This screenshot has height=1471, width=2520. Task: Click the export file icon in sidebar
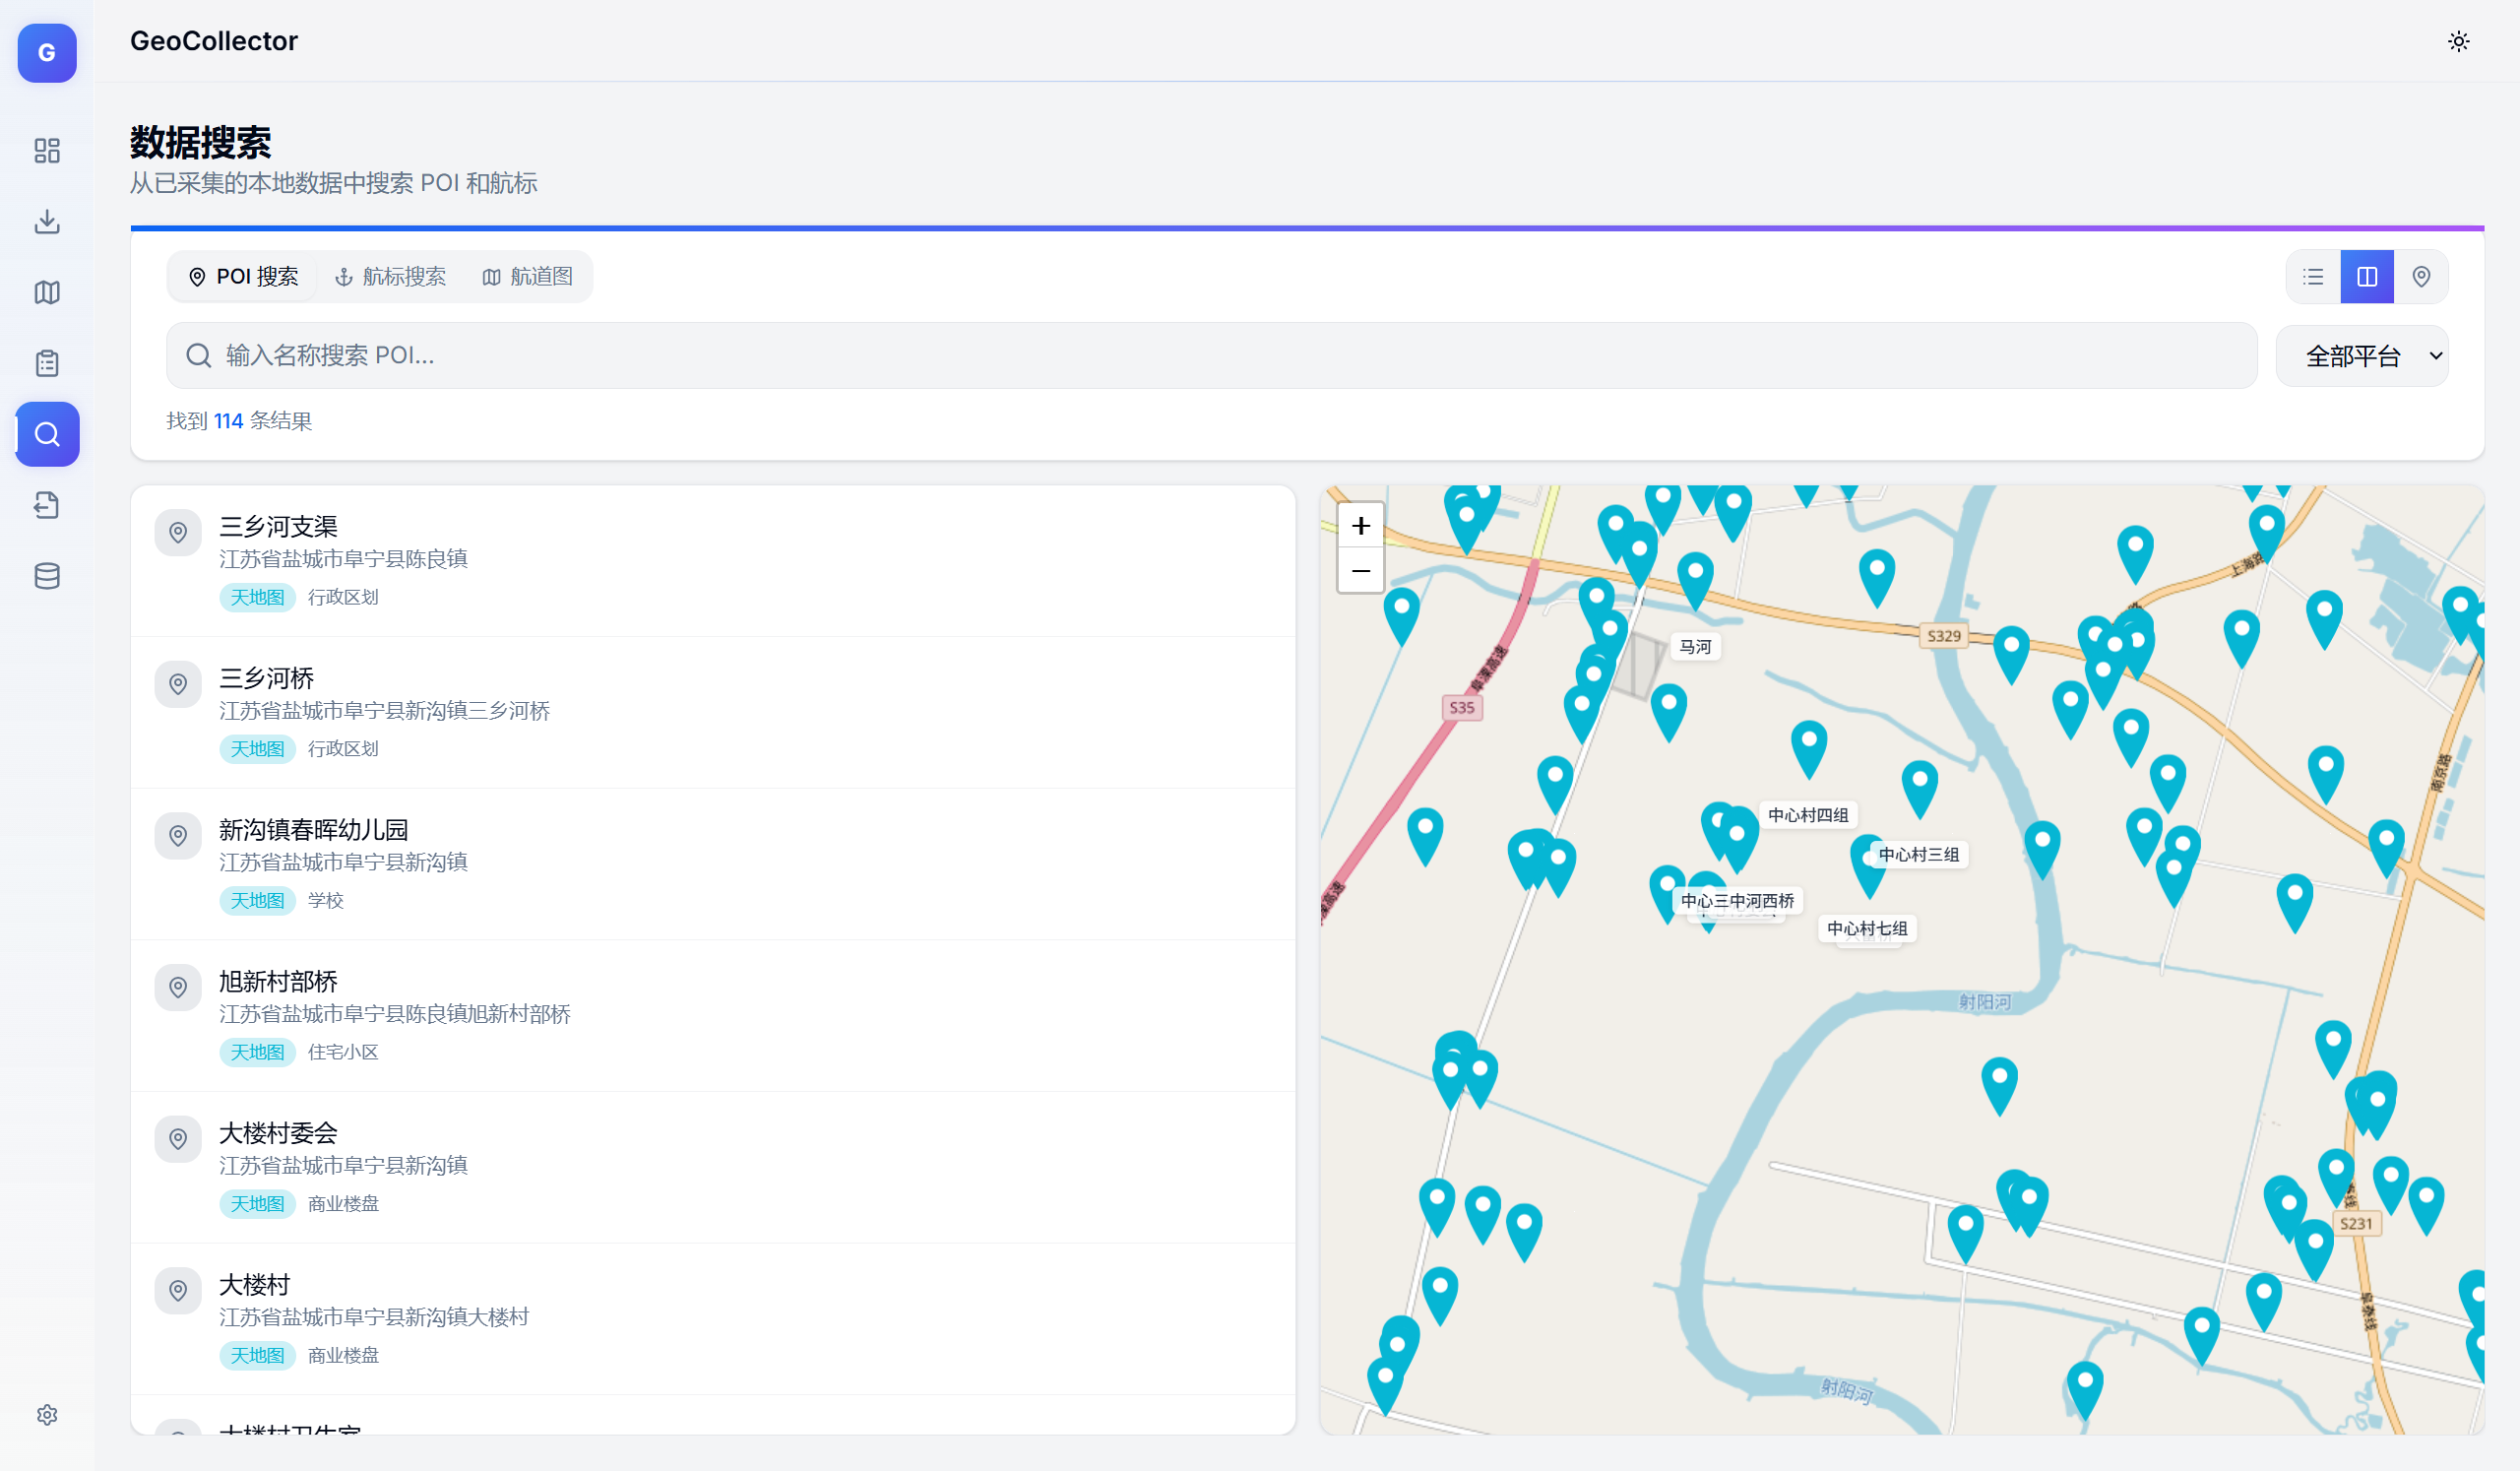tap(47, 505)
